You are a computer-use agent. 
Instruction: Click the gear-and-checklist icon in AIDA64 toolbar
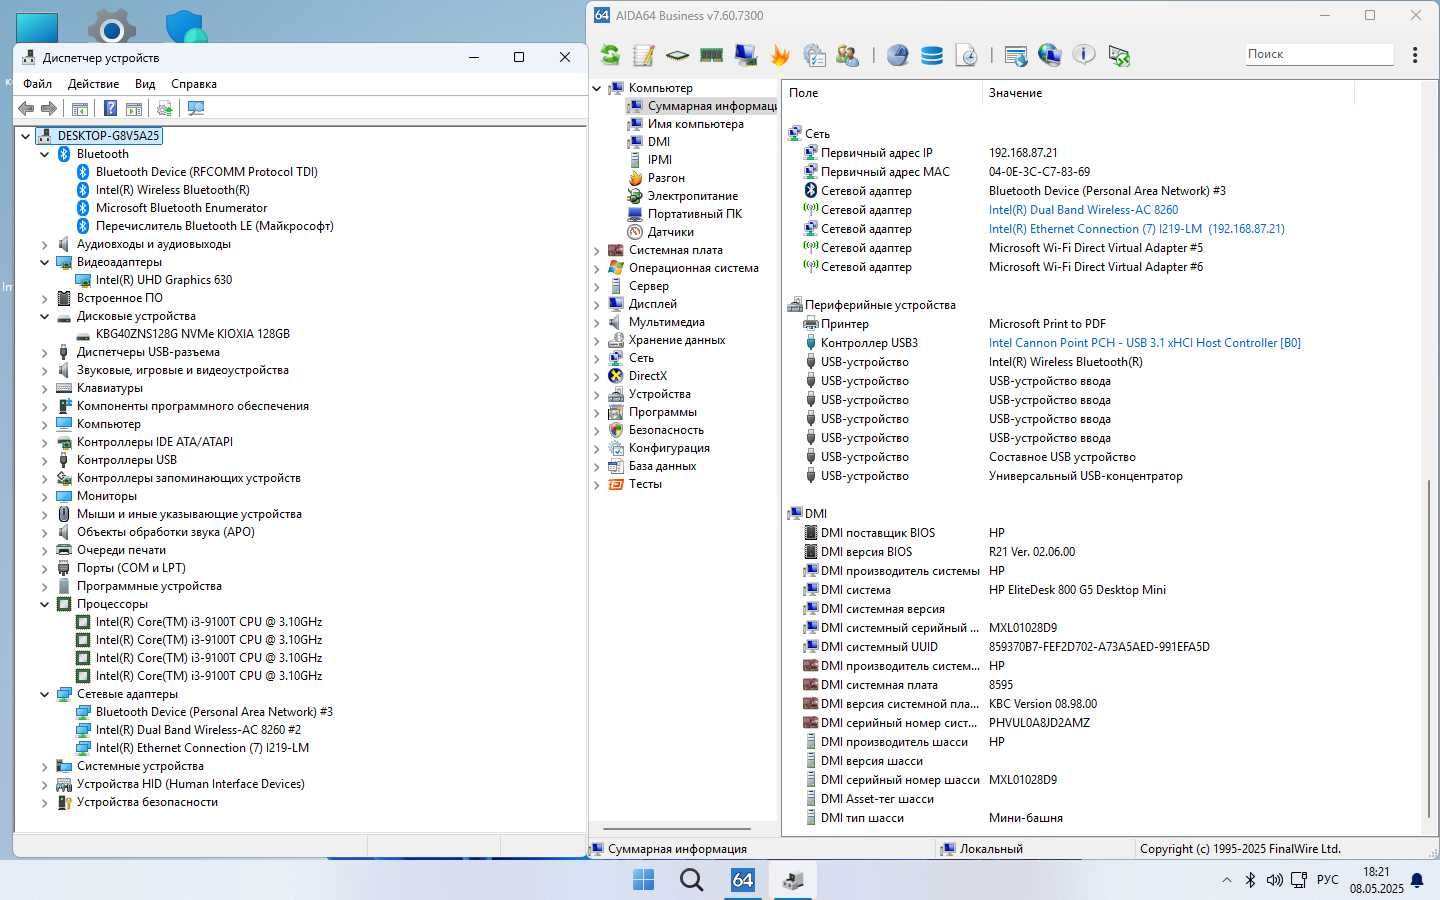pyautogui.click(x=814, y=55)
